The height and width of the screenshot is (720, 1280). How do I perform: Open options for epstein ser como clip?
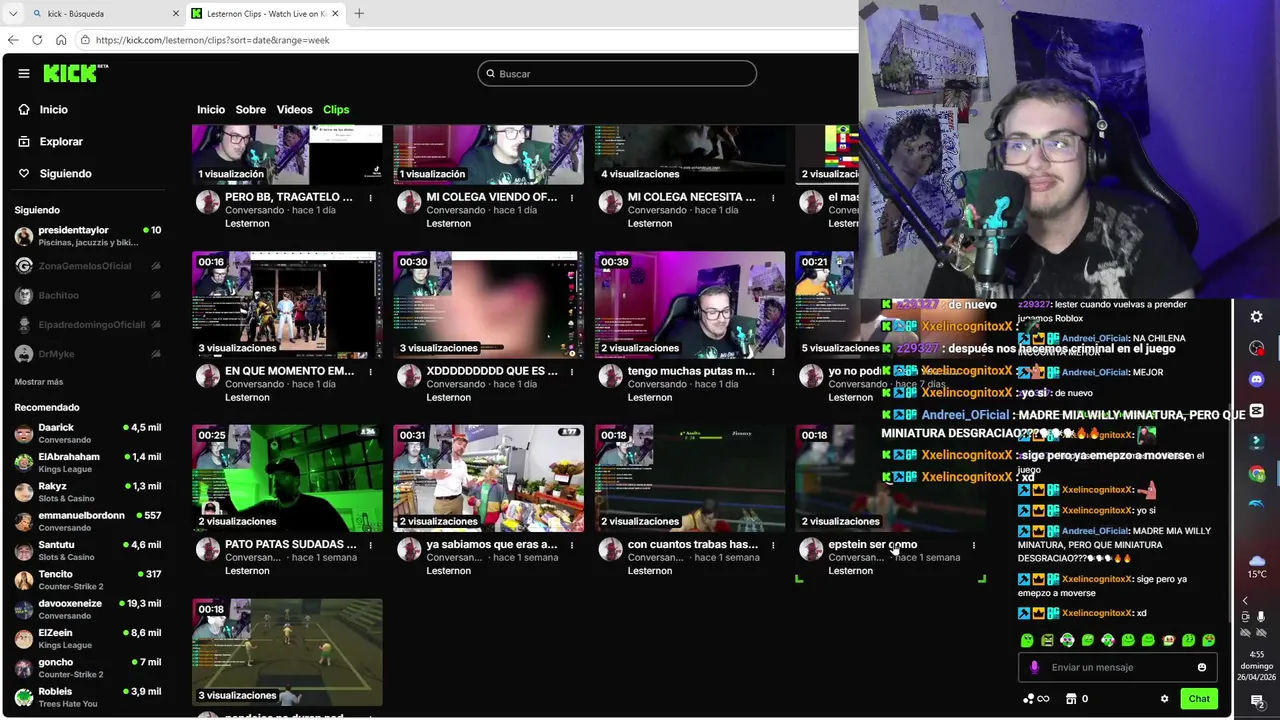[x=974, y=545]
